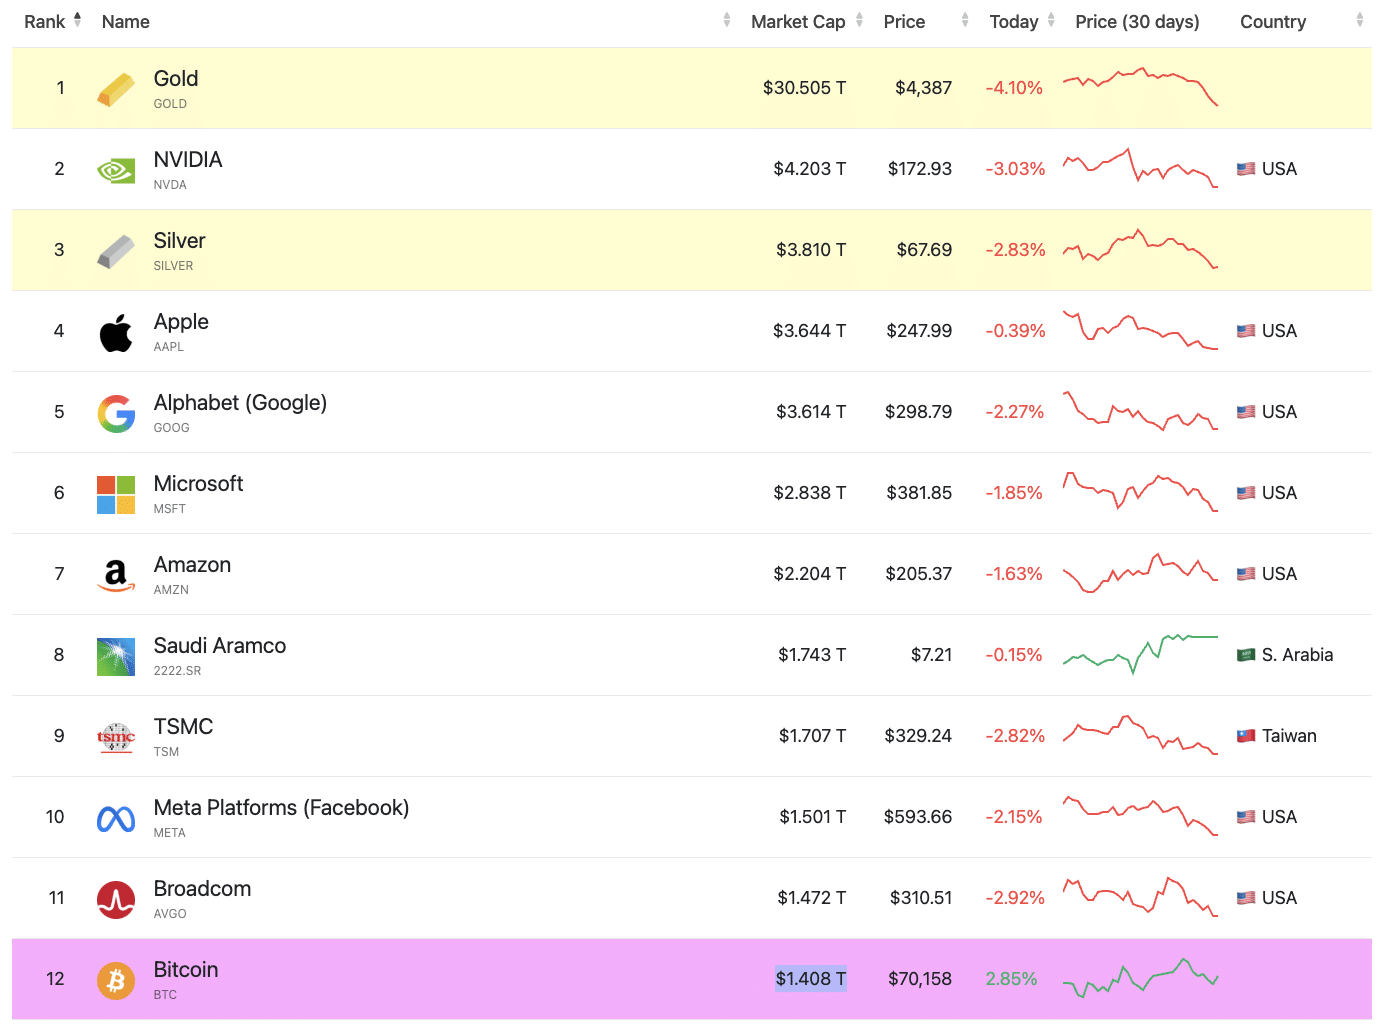The width and height of the screenshot is (1384, 1034).
Task: Click the Google G logo
Action: pyautogui.click(x=116, y=413)
